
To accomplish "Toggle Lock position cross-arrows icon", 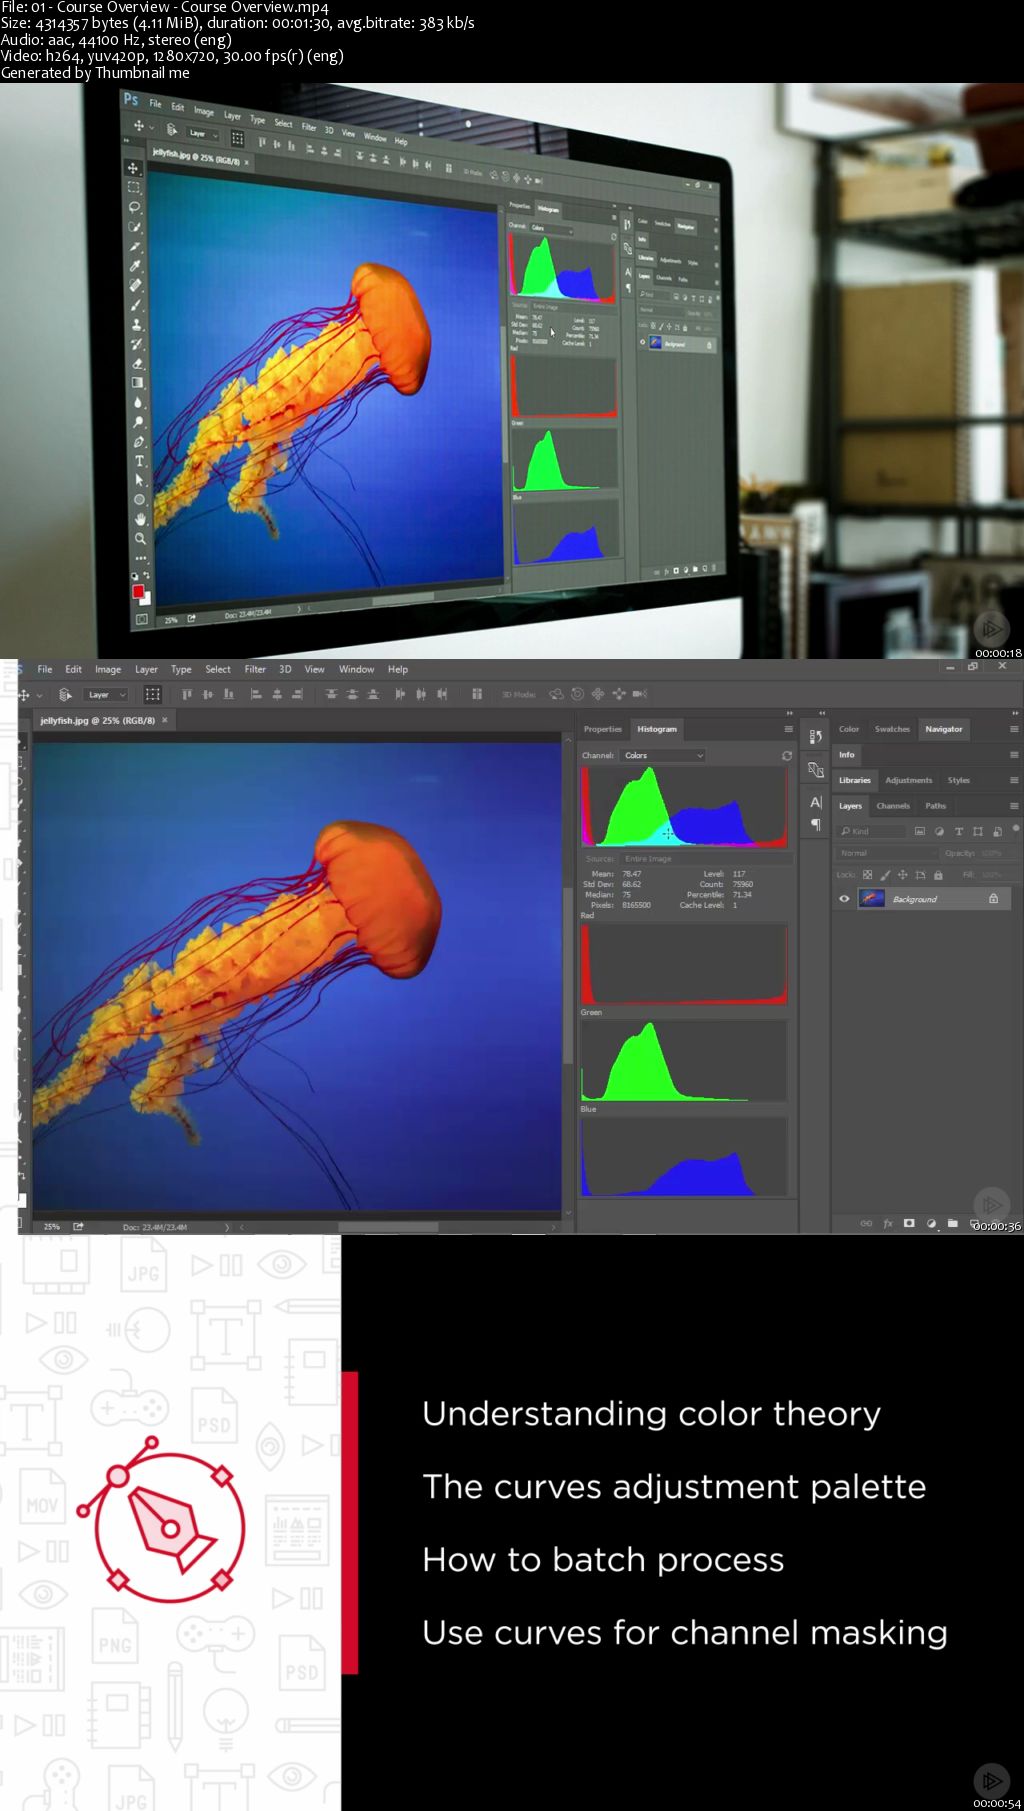I will click(x=902, y=875).
